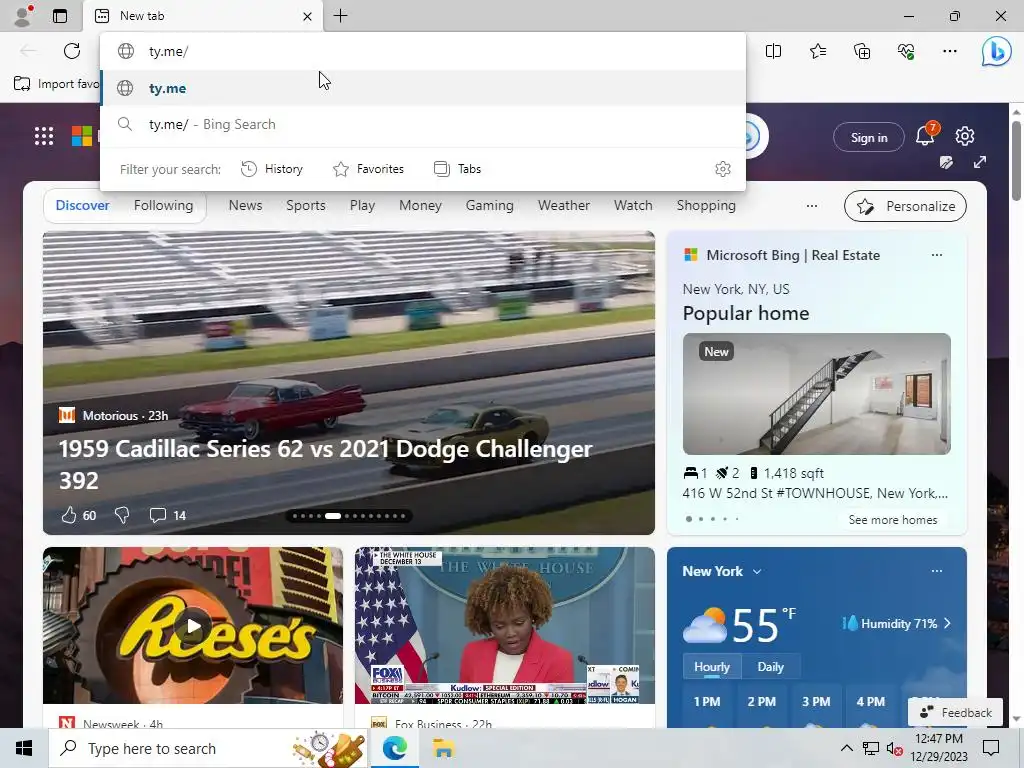Like the Cadillac article thumbs up
The height and width of the screenshot is (768, 1024).
click(x=69, y=515)
